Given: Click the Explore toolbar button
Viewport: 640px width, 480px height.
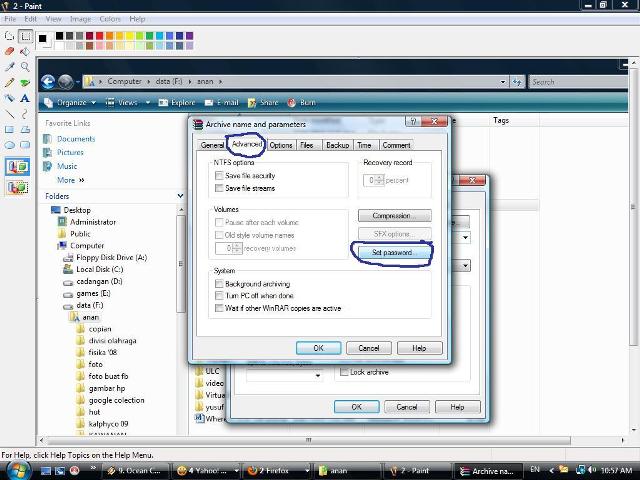Looking at the screenshot, I should (x=177, y=102).
